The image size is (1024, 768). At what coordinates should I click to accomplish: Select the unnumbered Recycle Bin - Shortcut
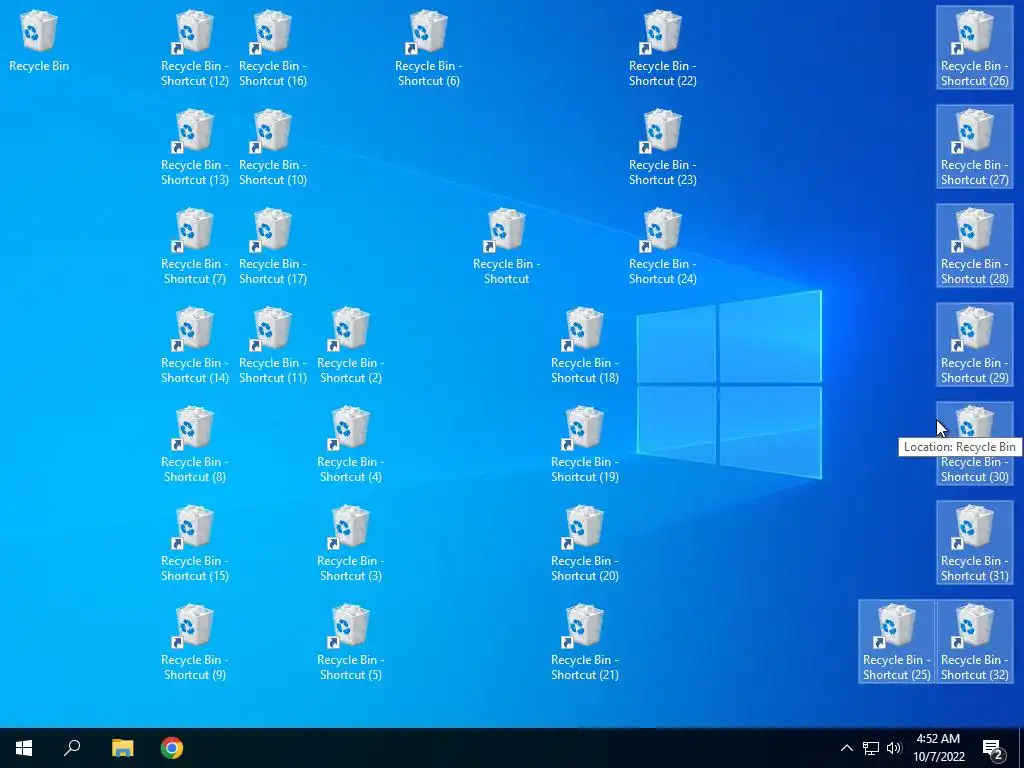pyautogui.click(x=506, y=246)
